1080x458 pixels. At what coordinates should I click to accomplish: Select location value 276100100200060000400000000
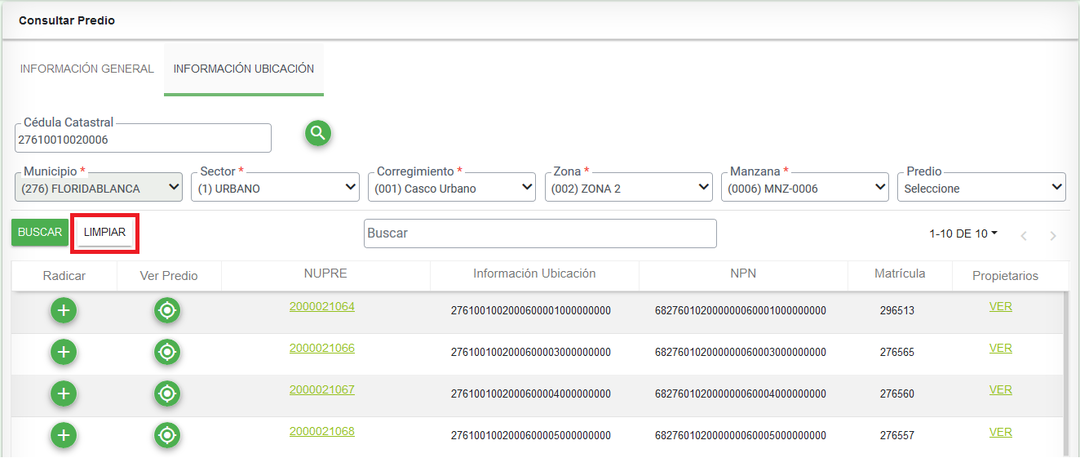coord(530,394)
